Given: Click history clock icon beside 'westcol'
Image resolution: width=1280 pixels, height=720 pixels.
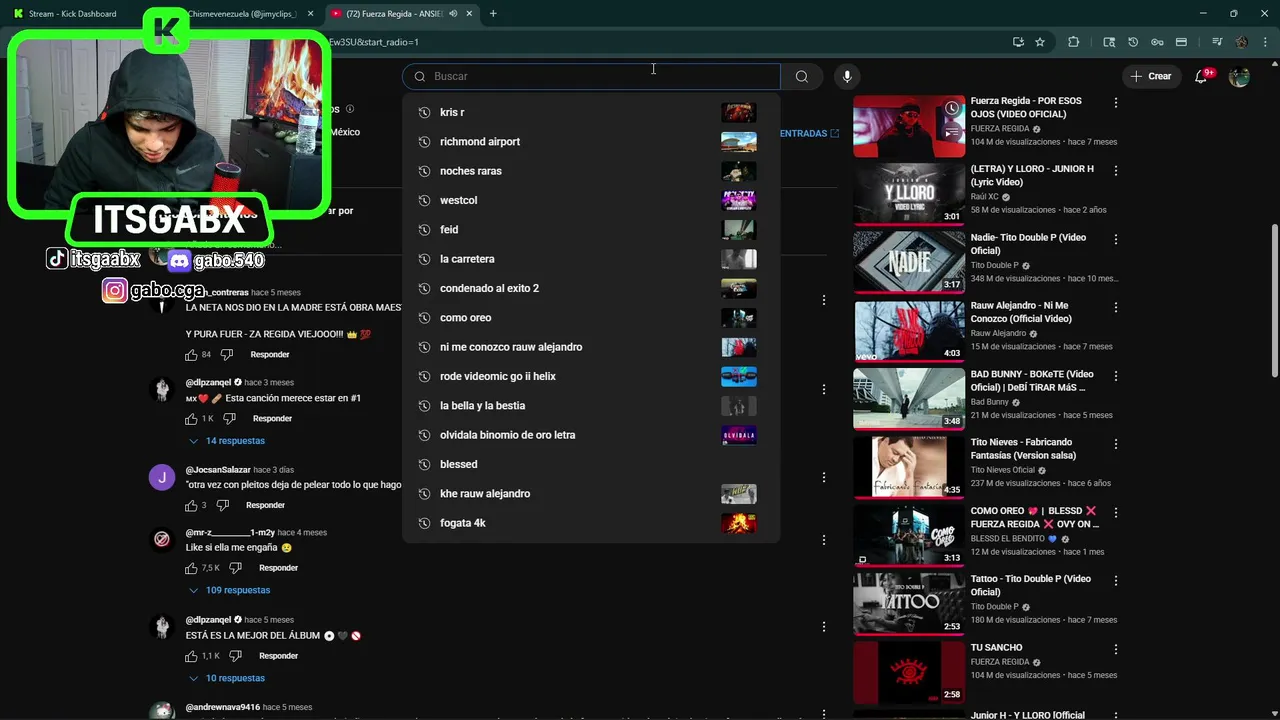Looking at the screenshot, I should coord(424,200).
